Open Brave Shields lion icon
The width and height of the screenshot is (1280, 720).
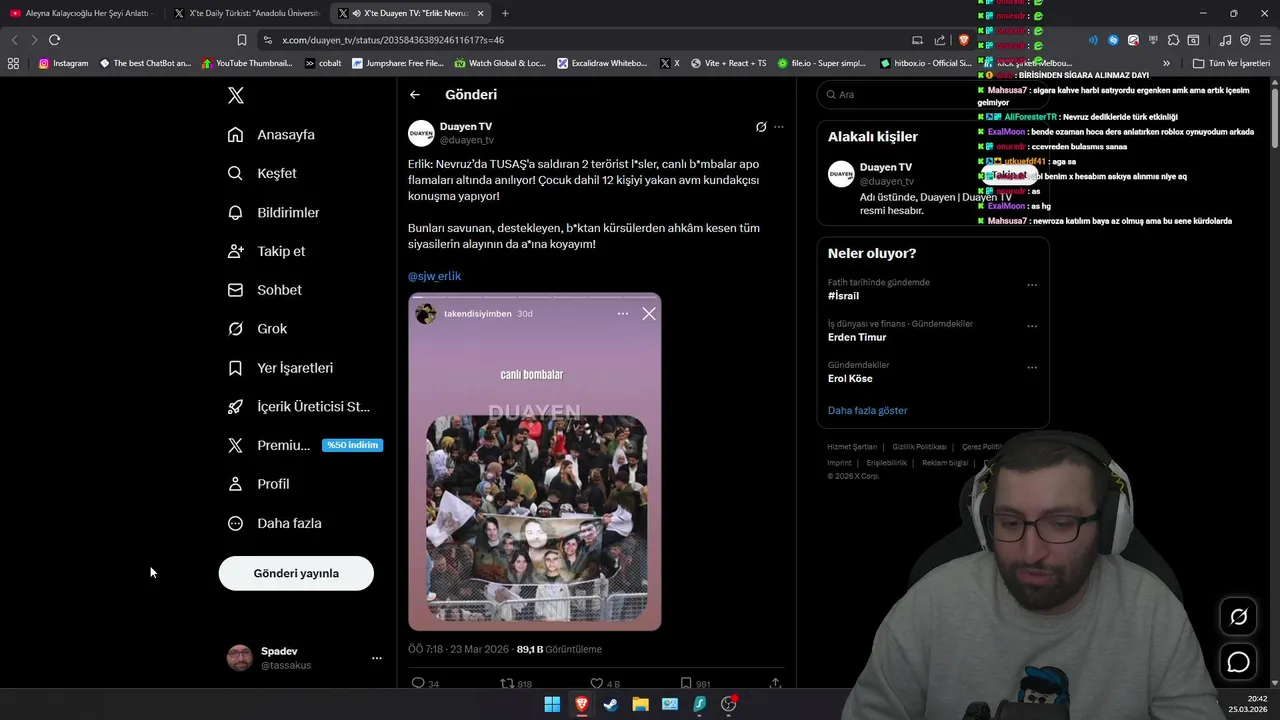964,40
